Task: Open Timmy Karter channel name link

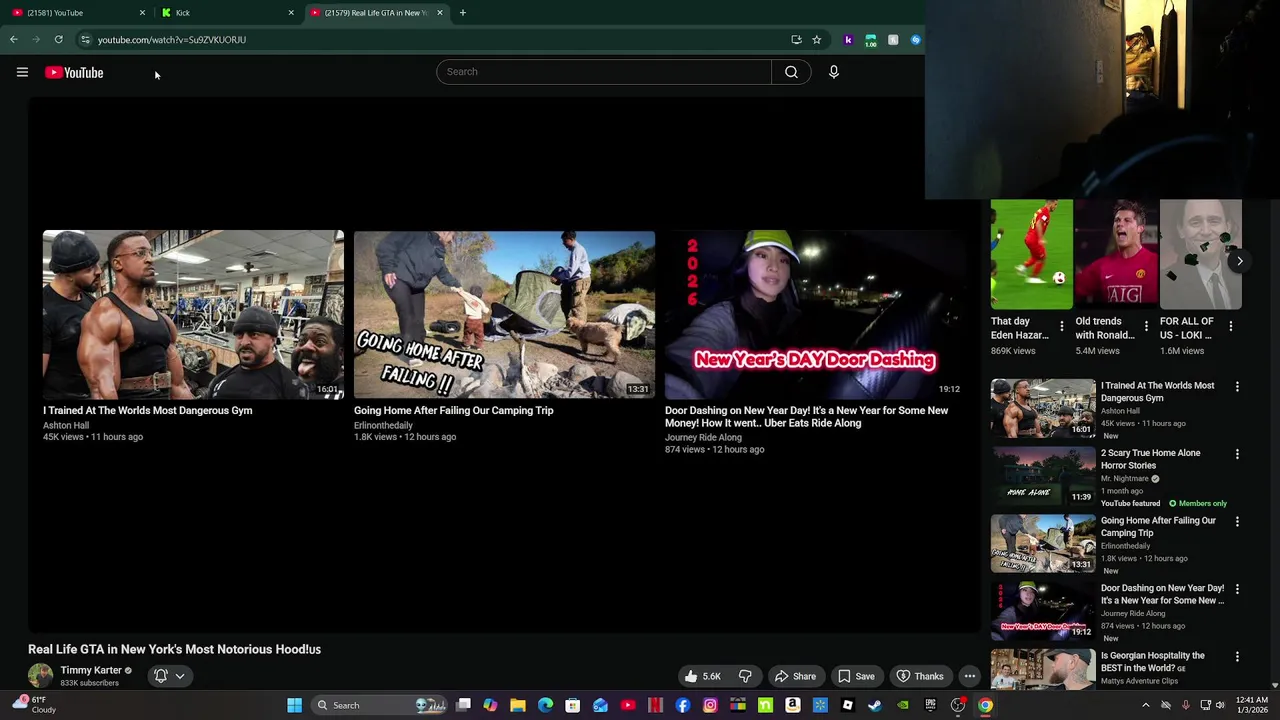Action: (91, 670)
